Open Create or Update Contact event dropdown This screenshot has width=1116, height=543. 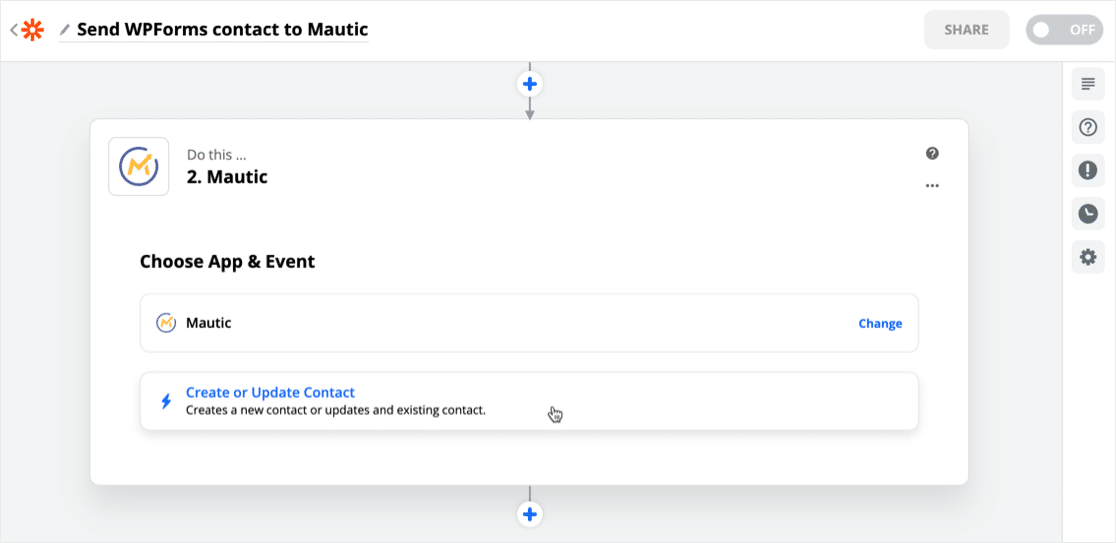point(529,401)
